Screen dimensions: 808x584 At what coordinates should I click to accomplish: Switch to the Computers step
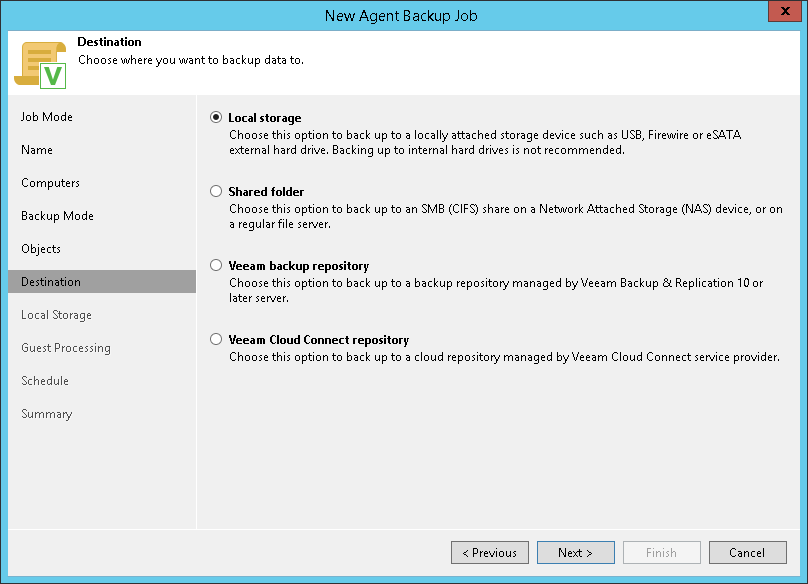point(50,183)
